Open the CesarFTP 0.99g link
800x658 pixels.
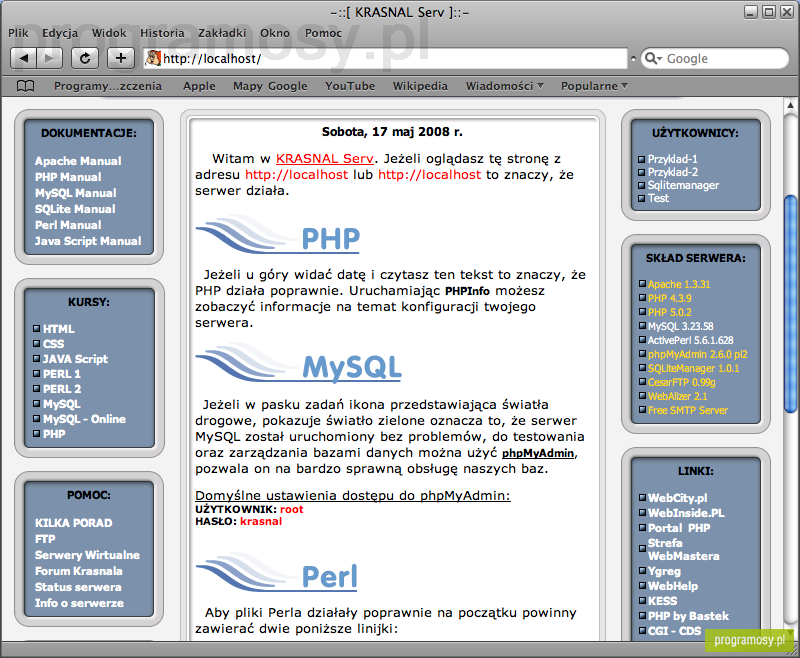pos(682,383)
